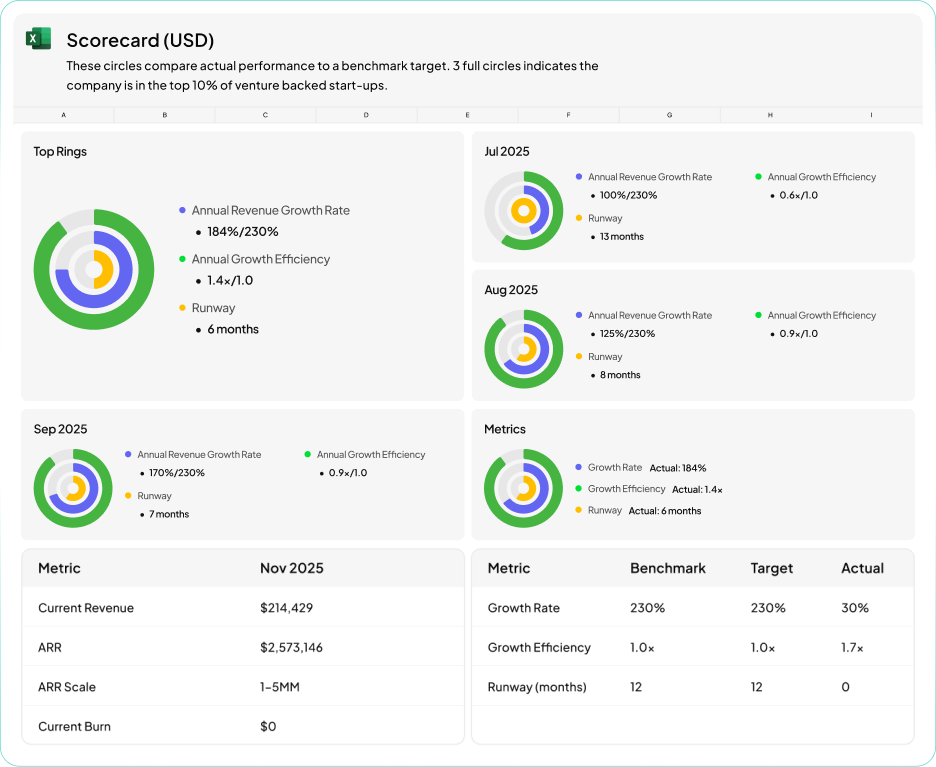The image size is (936, 767).
Task: Click yellow Runway dot in Metrics card
Action: [x=578, y=510]
